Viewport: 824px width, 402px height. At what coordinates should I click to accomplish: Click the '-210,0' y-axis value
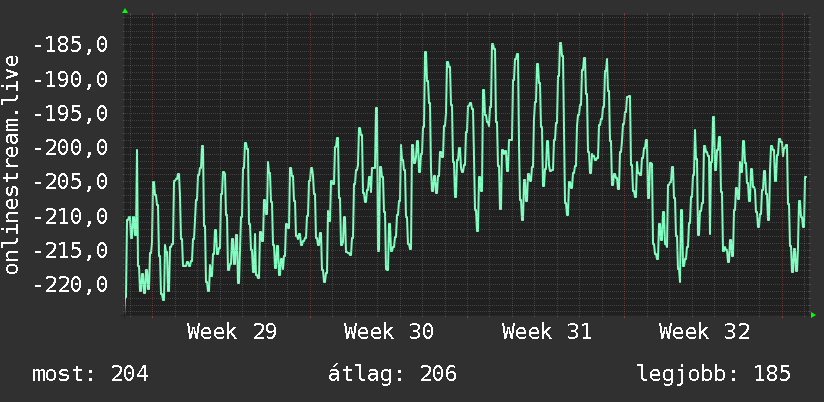pyautogui.click(x=70, y=217)
